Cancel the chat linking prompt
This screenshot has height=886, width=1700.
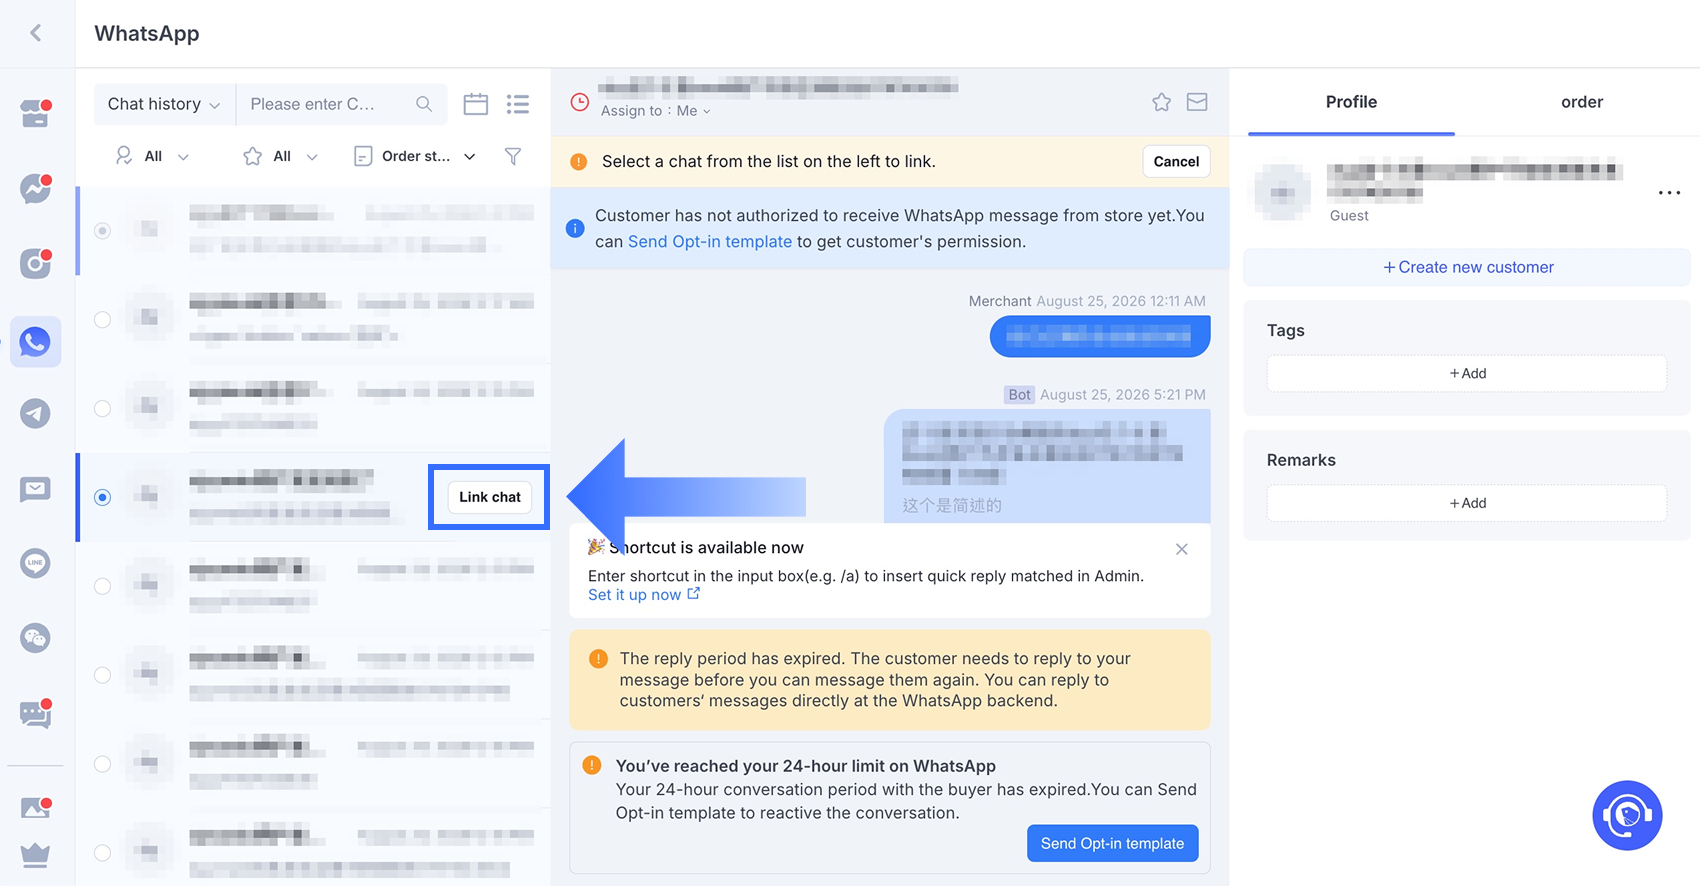pos(1176,162)
